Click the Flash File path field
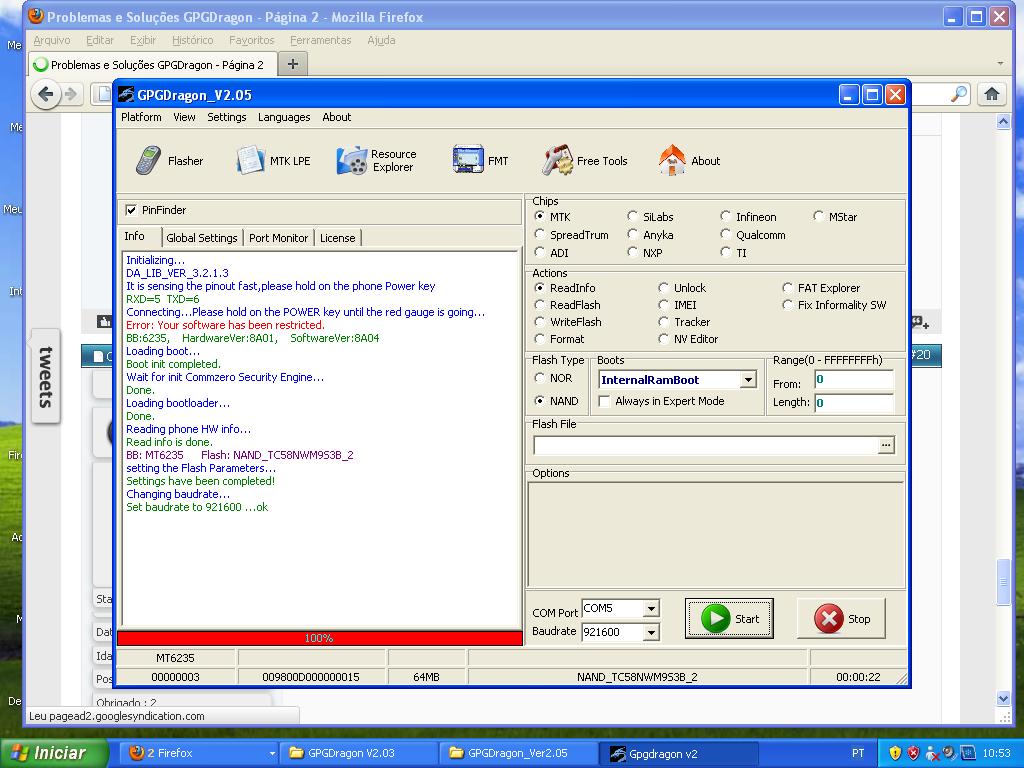1024x768 pixels. coord(706,445)
